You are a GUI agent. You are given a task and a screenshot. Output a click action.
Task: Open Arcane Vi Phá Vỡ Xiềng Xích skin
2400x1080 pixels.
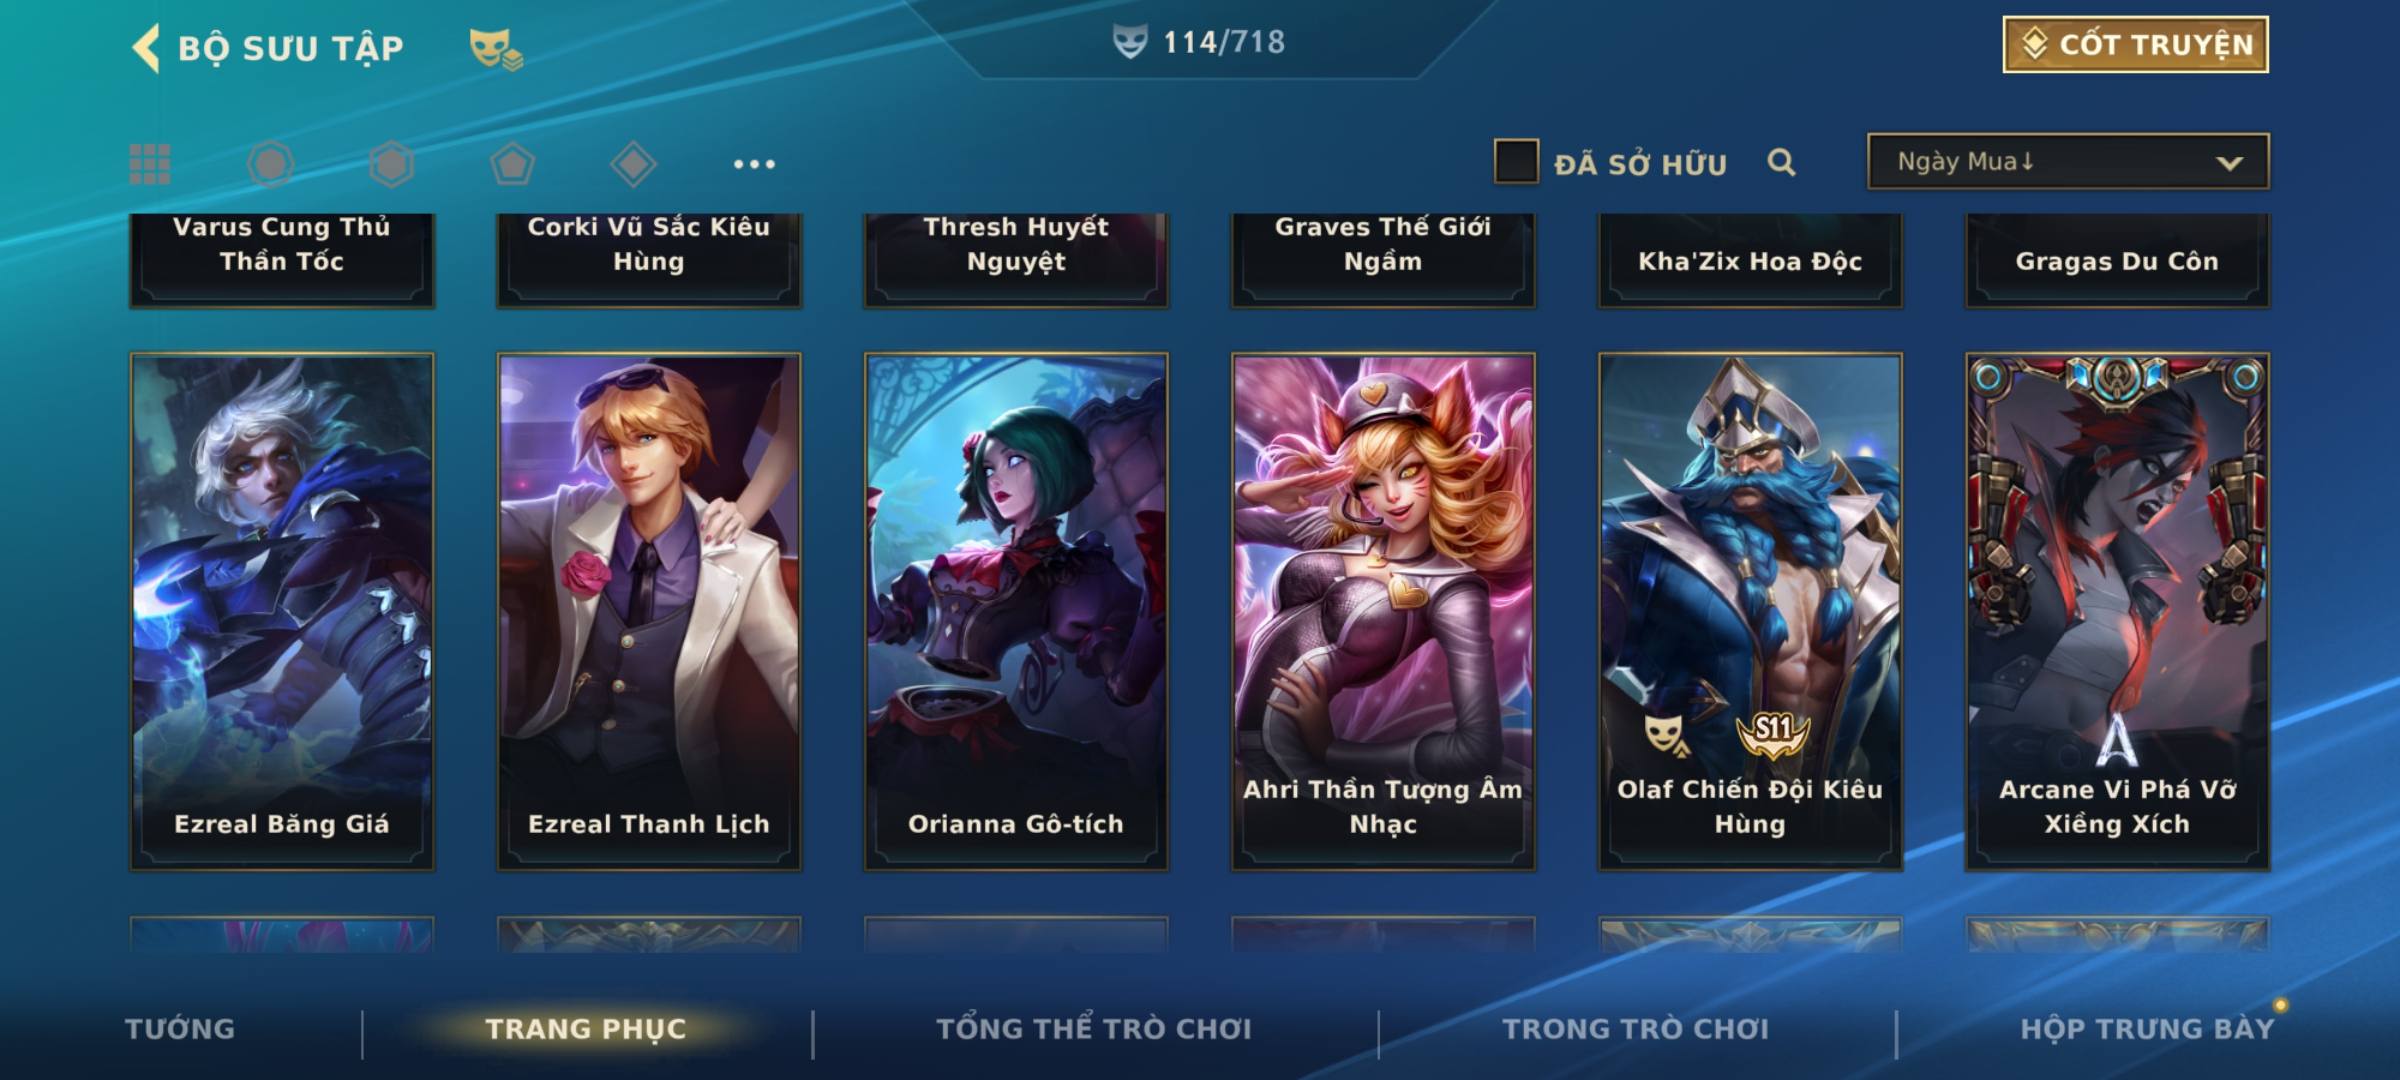2117,611
